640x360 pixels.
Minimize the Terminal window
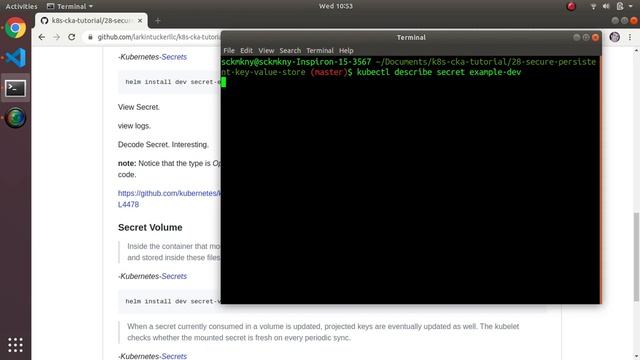(x=576, y=37)
